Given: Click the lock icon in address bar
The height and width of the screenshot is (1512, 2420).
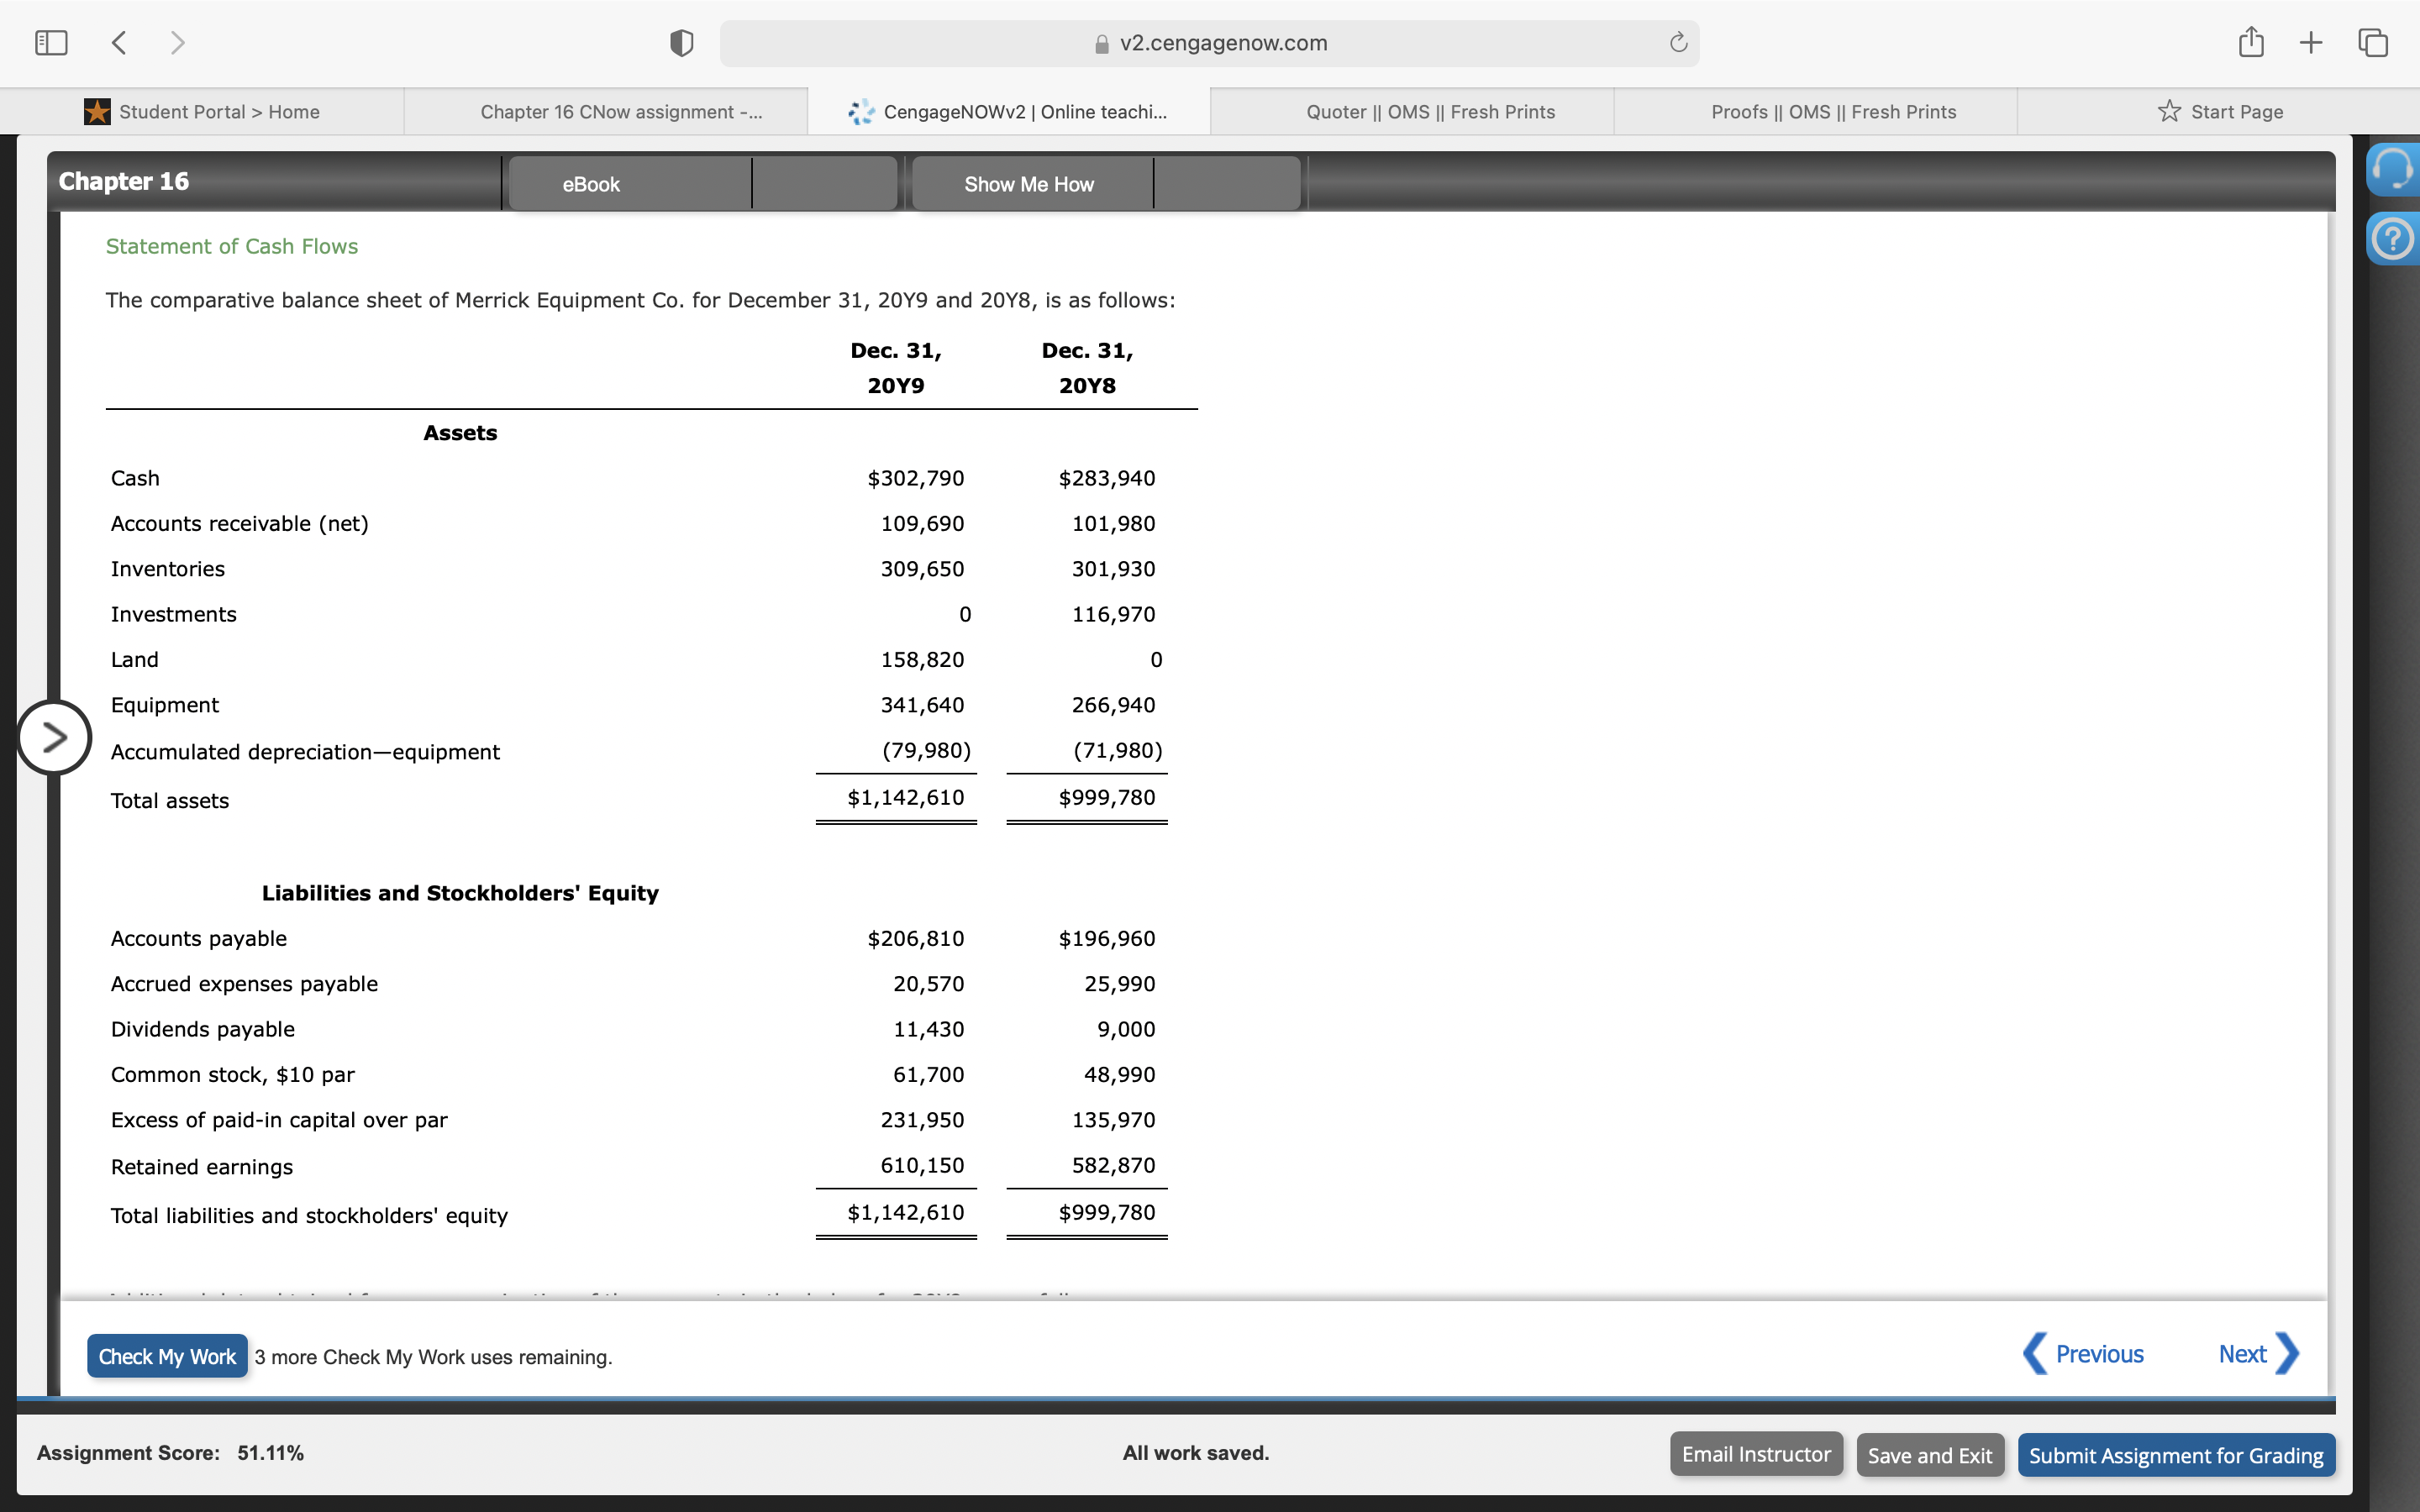Looking at the screenshot, I should click(1100, 43).
